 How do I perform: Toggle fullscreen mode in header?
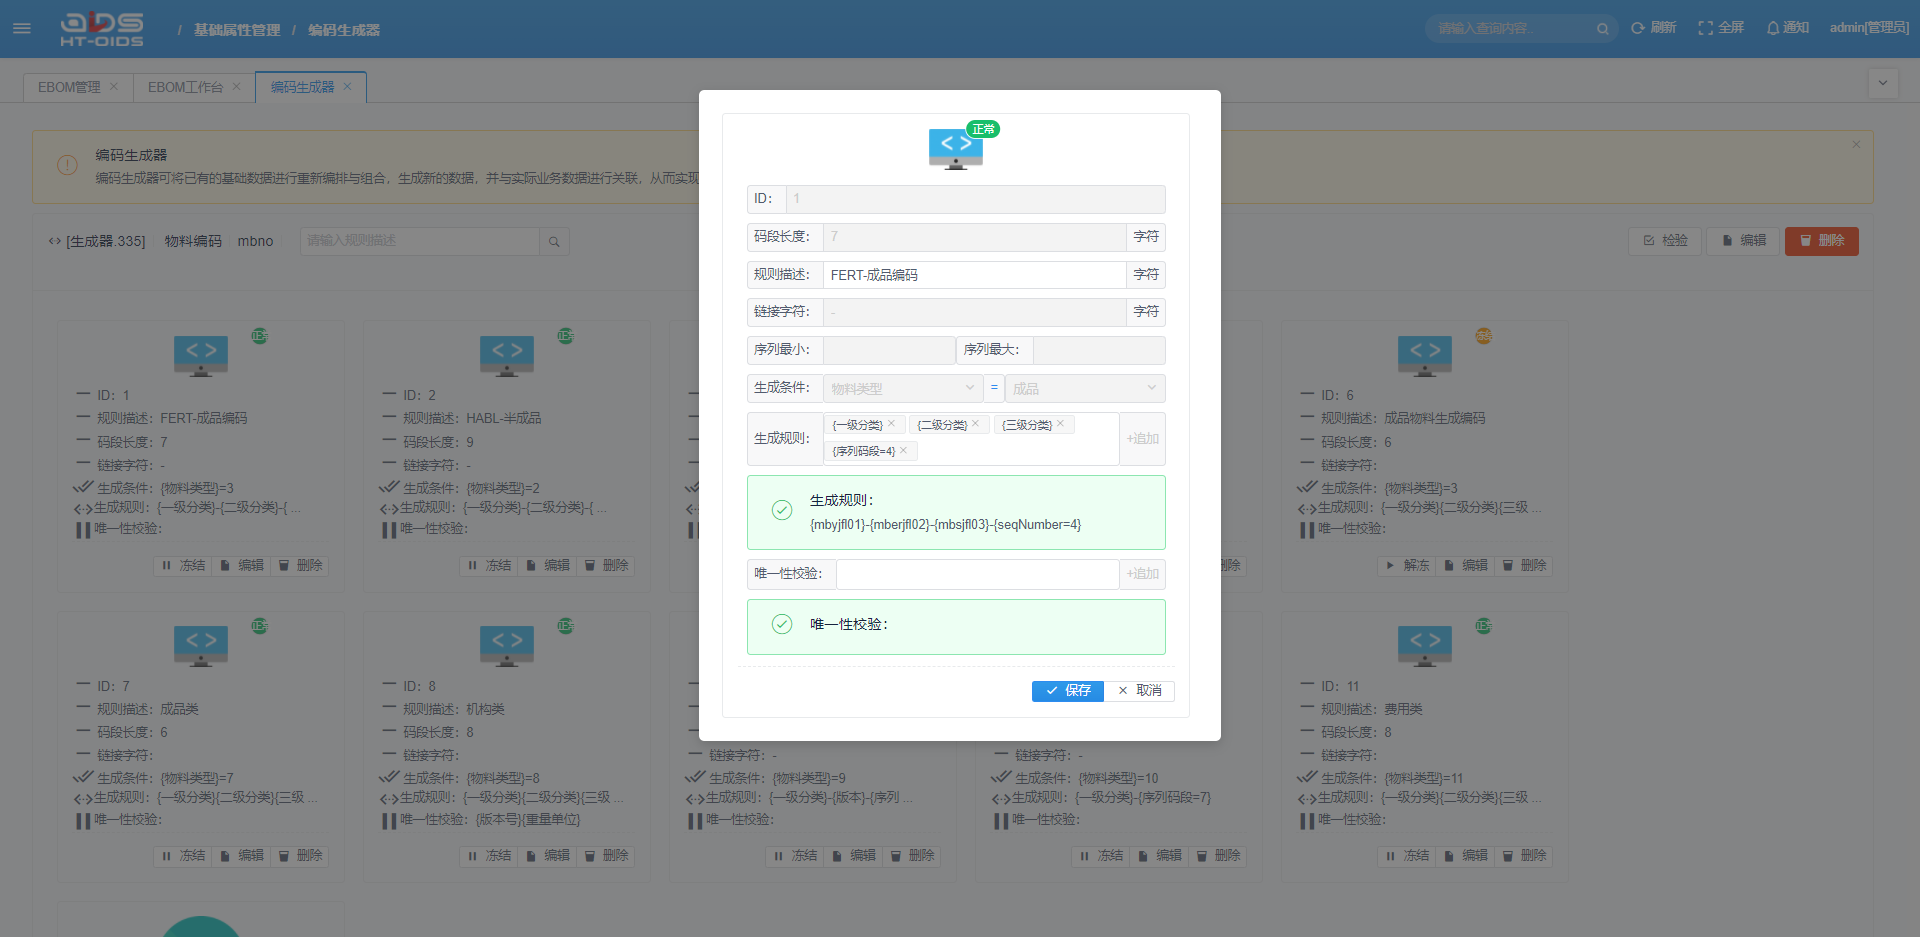pyautogui.click(x=1721, y=28)
